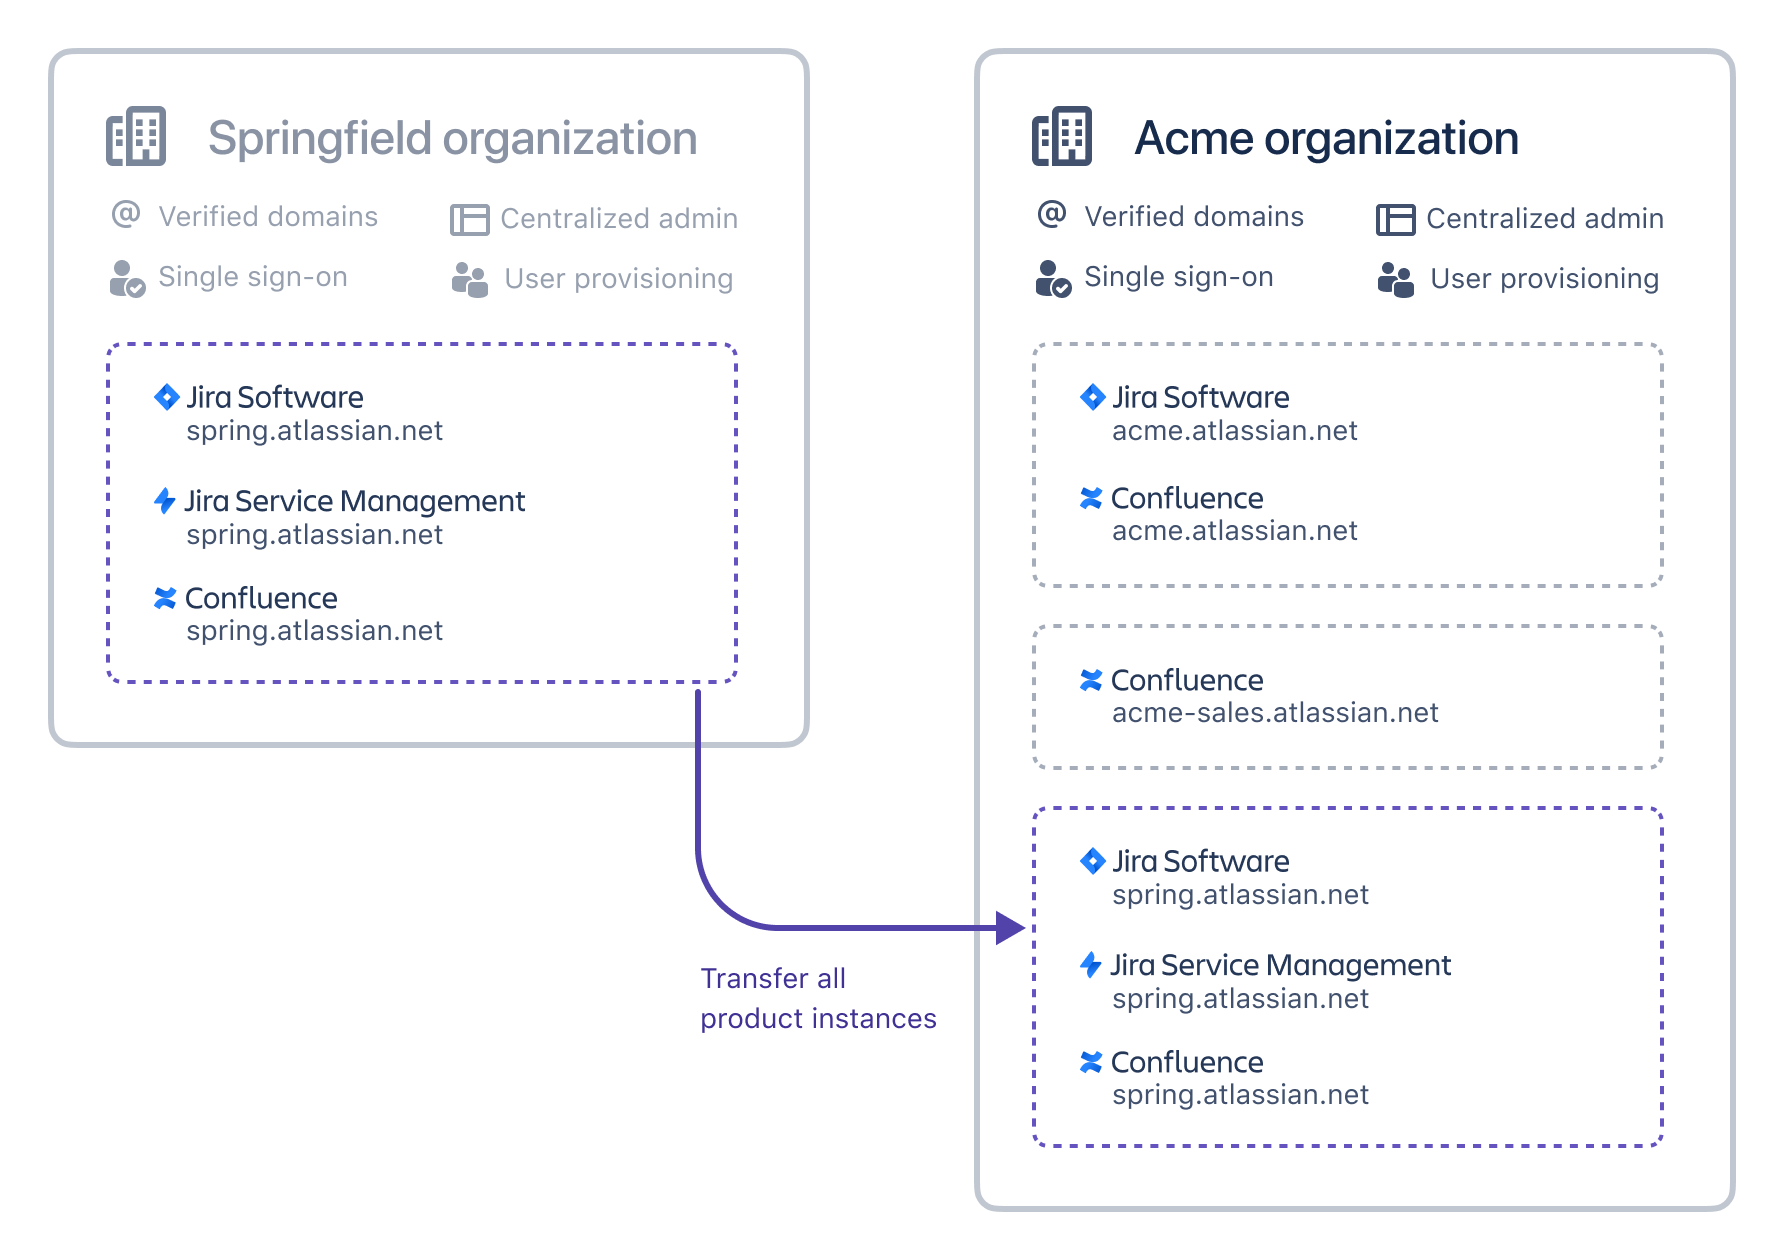Click Acme's Jira Software icon above spring.atlassian.net
1788x1258 pixels.
pyautogui.click(x=1093, y=861)
